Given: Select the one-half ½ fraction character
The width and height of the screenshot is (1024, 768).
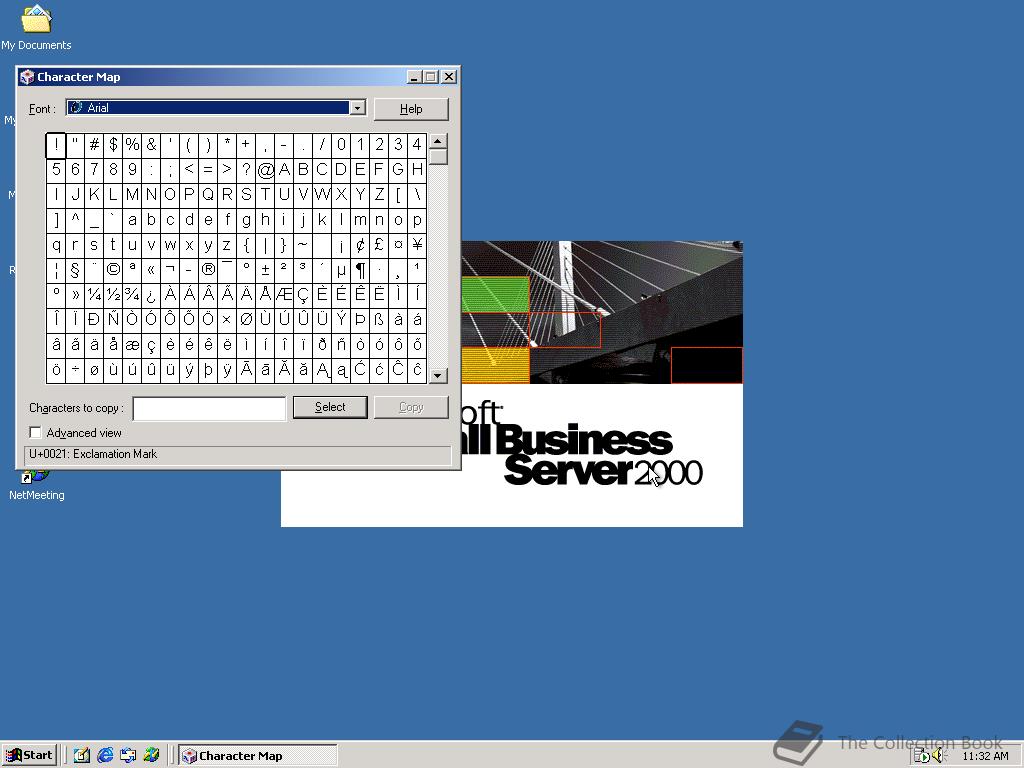Looking at the screenshot, I should 113,295.
